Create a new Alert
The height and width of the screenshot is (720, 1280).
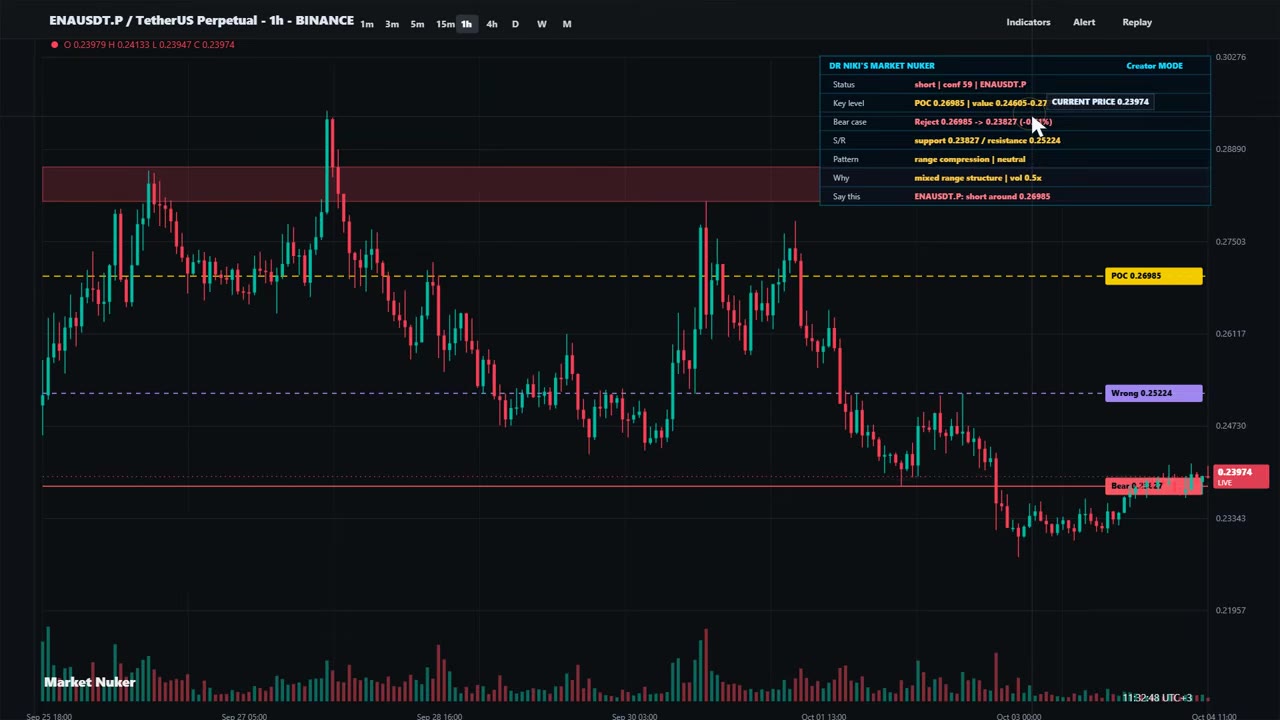[1084, 22]
